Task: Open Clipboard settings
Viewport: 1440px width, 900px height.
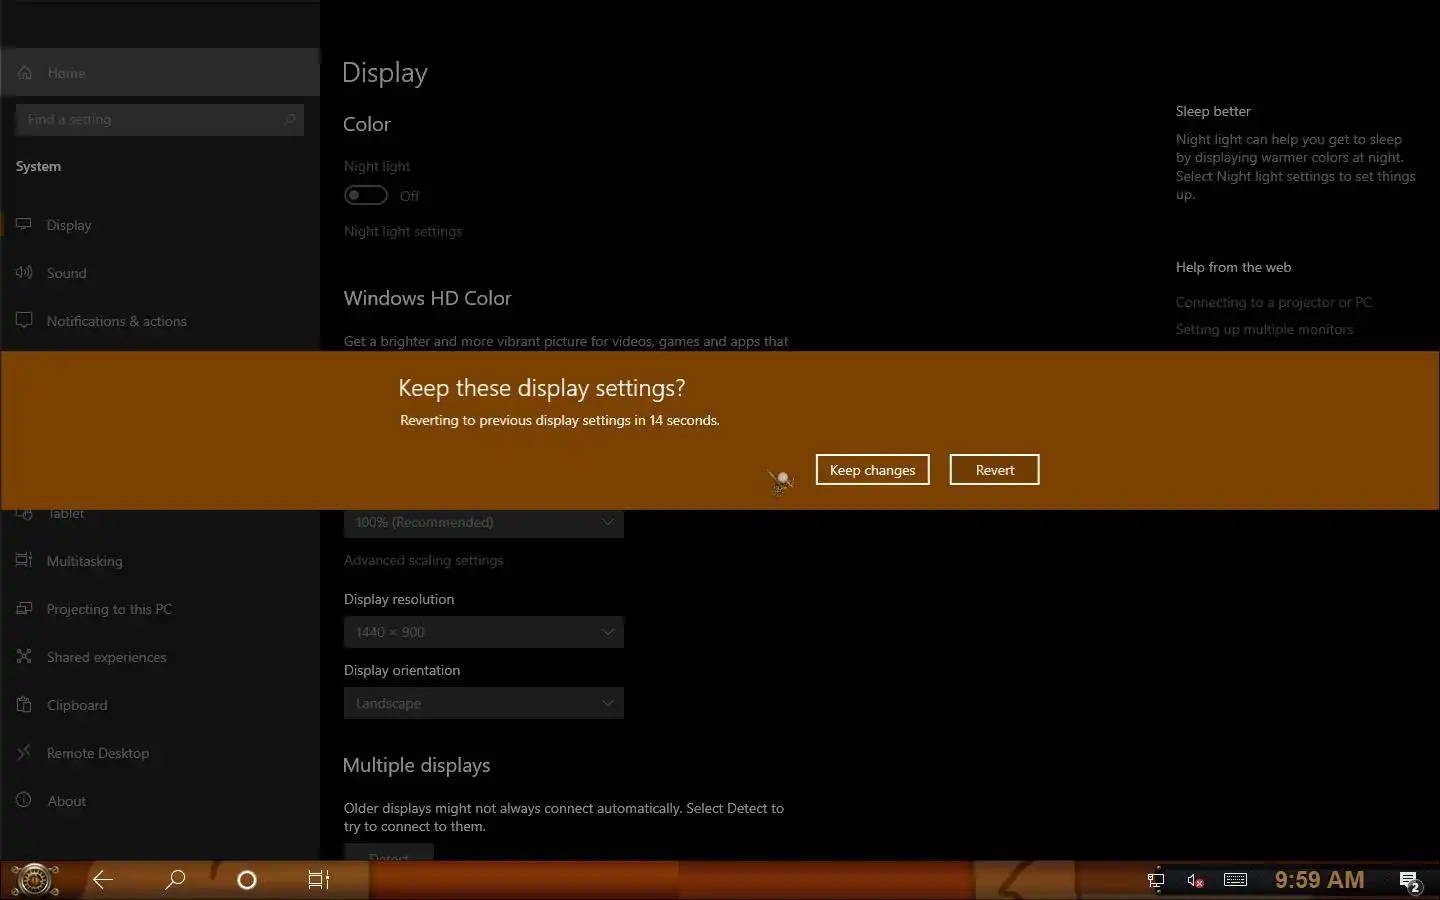Action: pyautogui.click(x=160, y=705)
